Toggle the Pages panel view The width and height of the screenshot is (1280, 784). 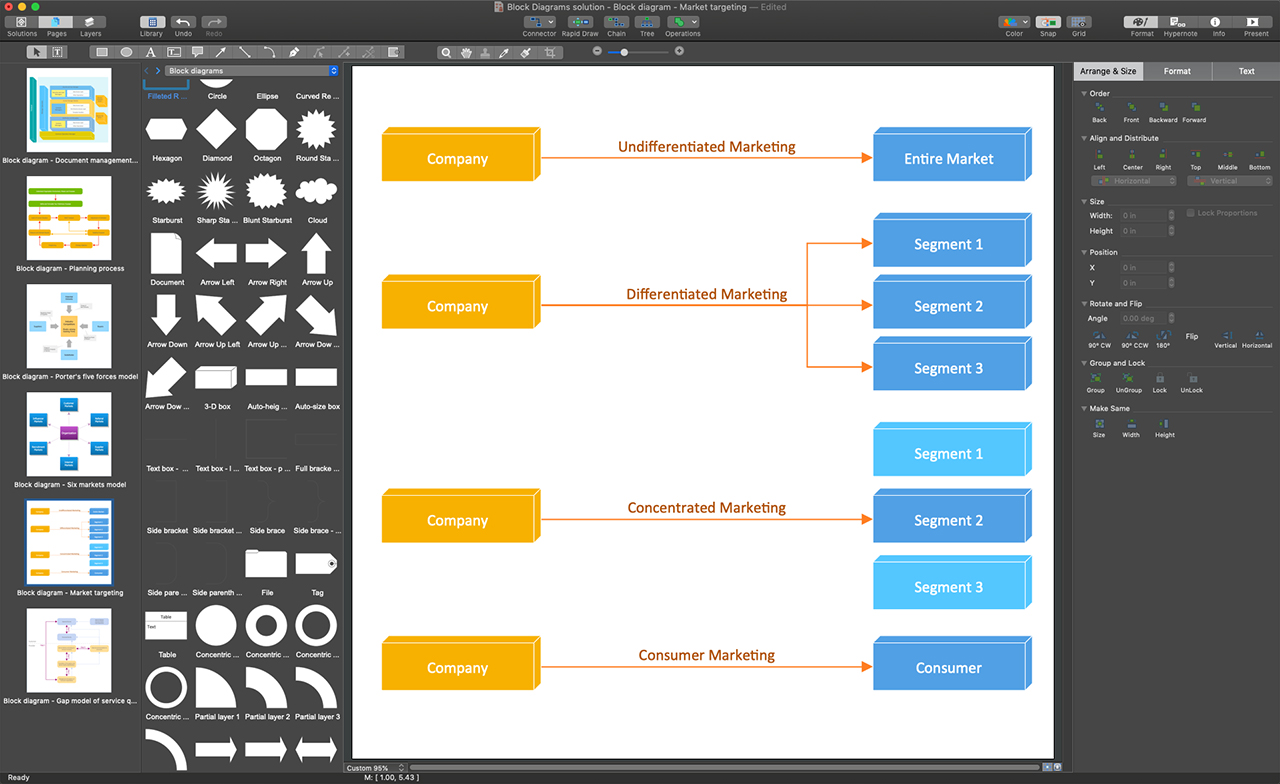click(x=56, y=22)
